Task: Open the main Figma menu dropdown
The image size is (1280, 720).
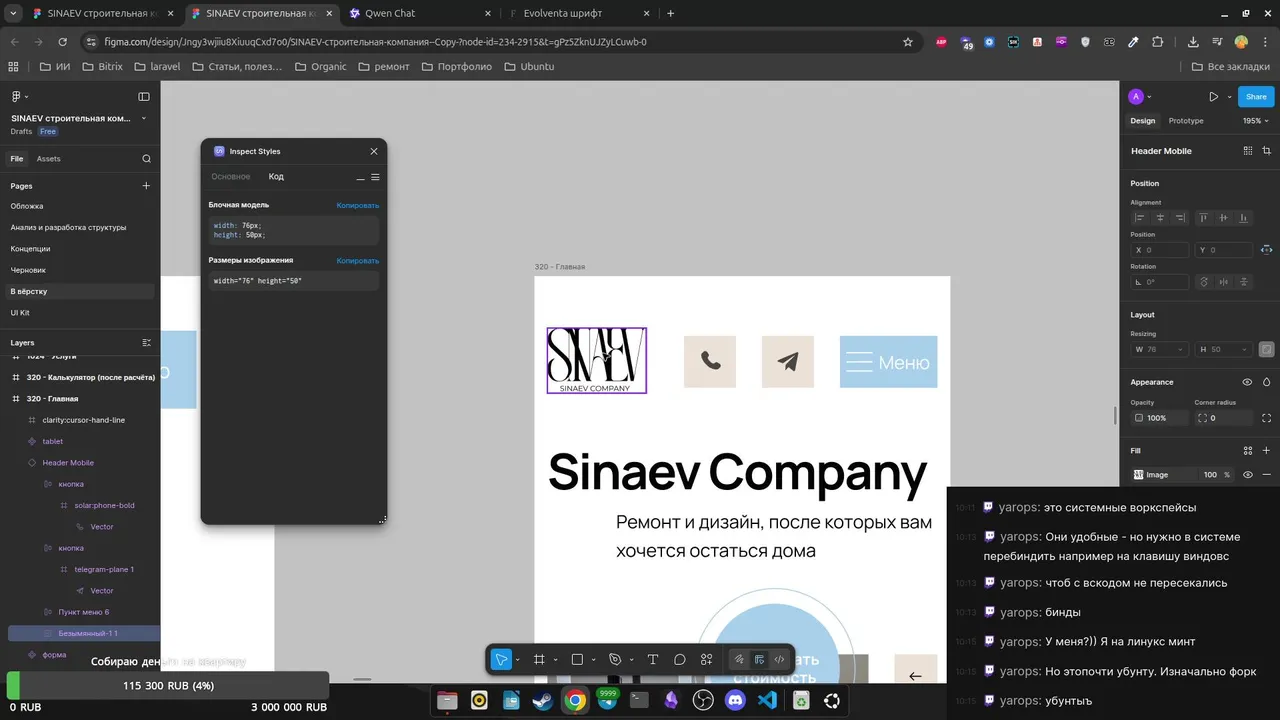Action: coord(19,97)
